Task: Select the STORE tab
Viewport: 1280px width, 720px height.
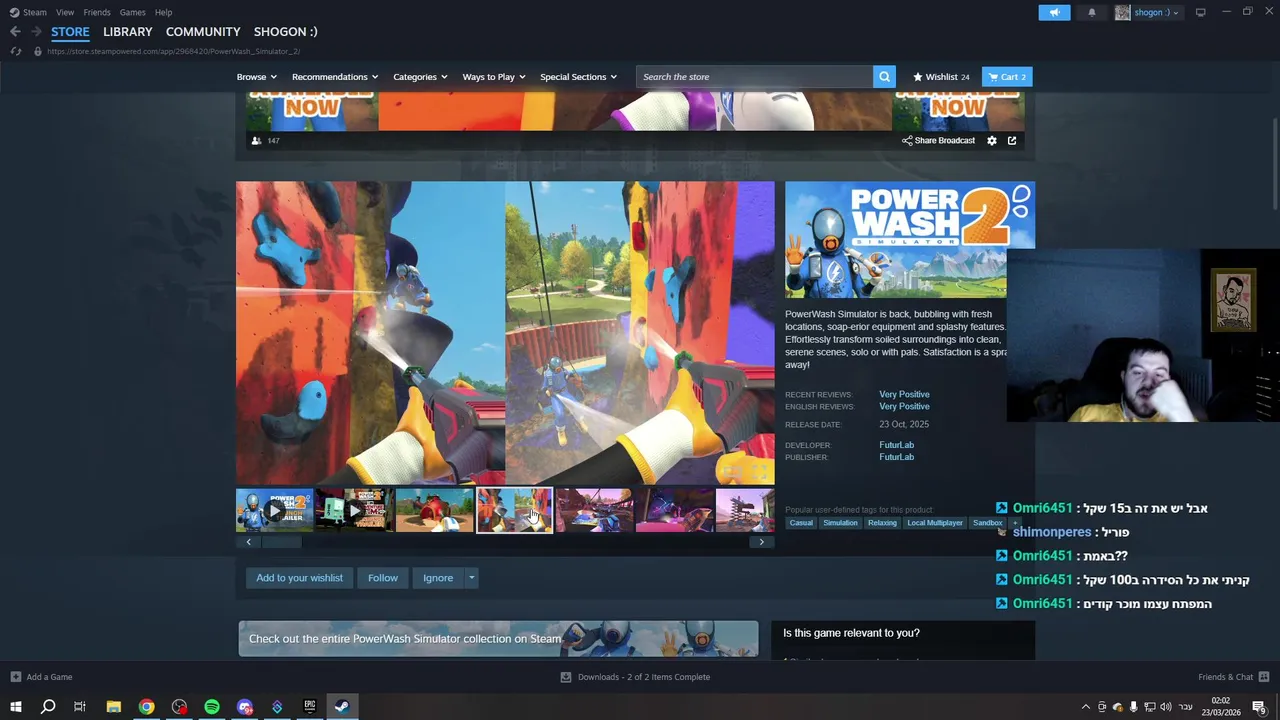Action: (x=70, y=32)
